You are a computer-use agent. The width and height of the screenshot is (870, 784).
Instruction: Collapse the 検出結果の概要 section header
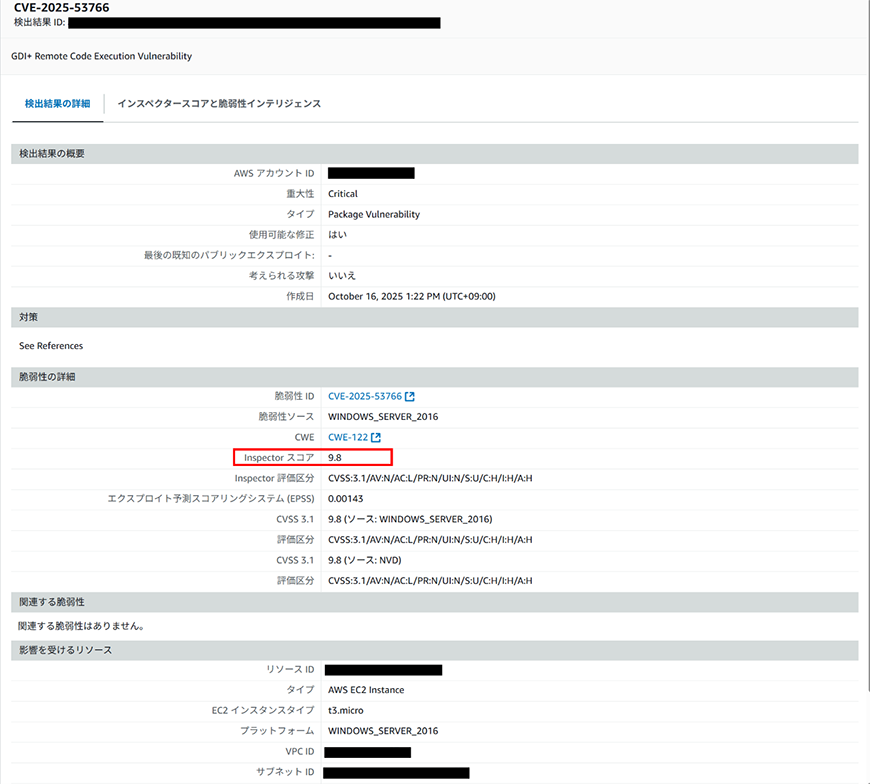click(x=52, y=154)
